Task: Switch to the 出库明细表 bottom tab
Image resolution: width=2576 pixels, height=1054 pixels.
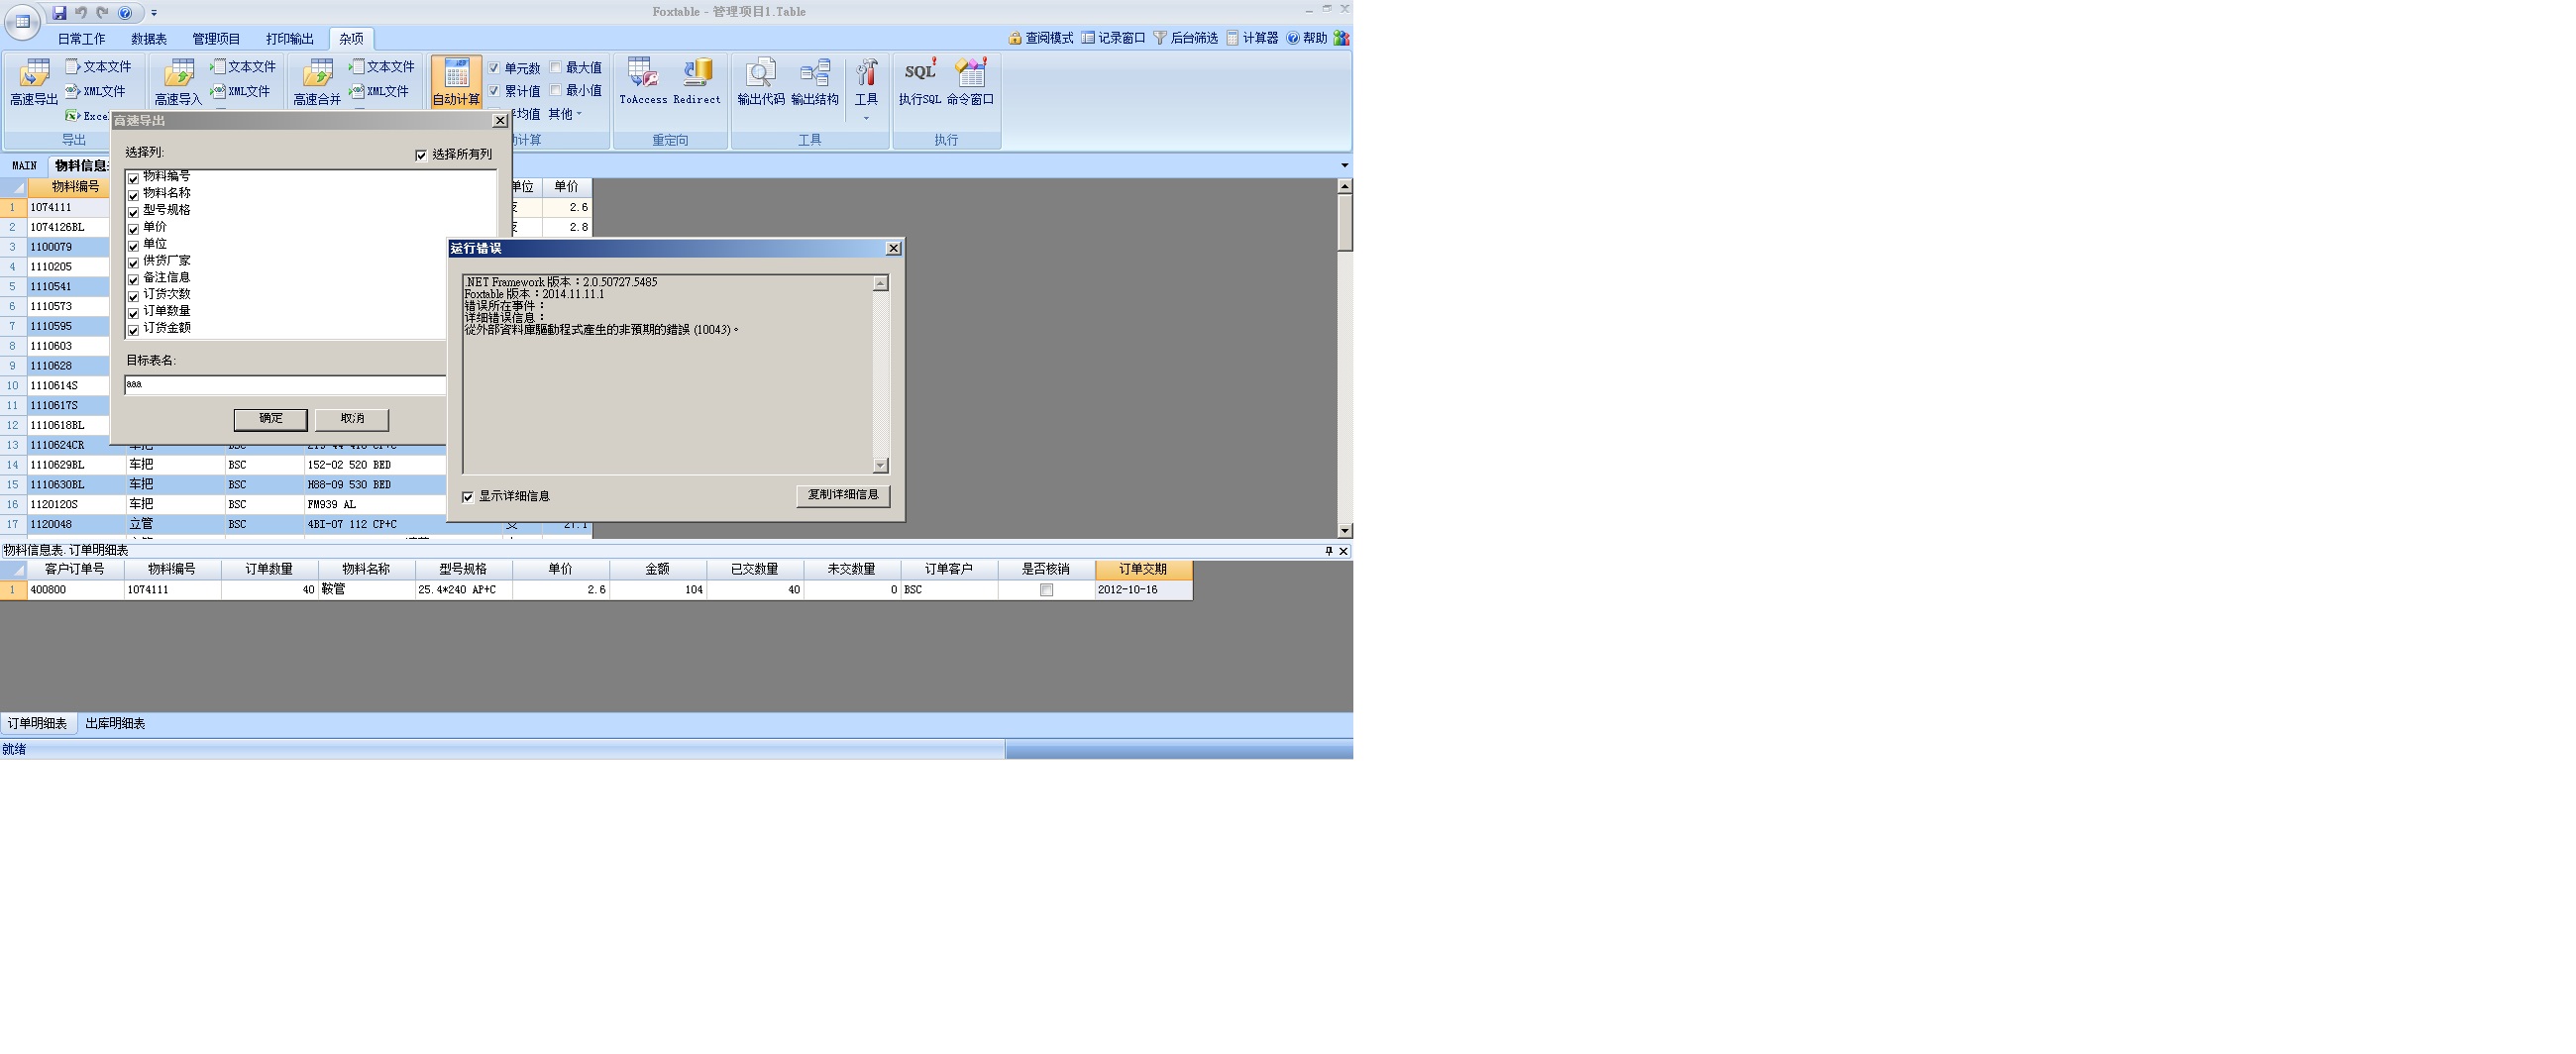Action: point(115,724)
